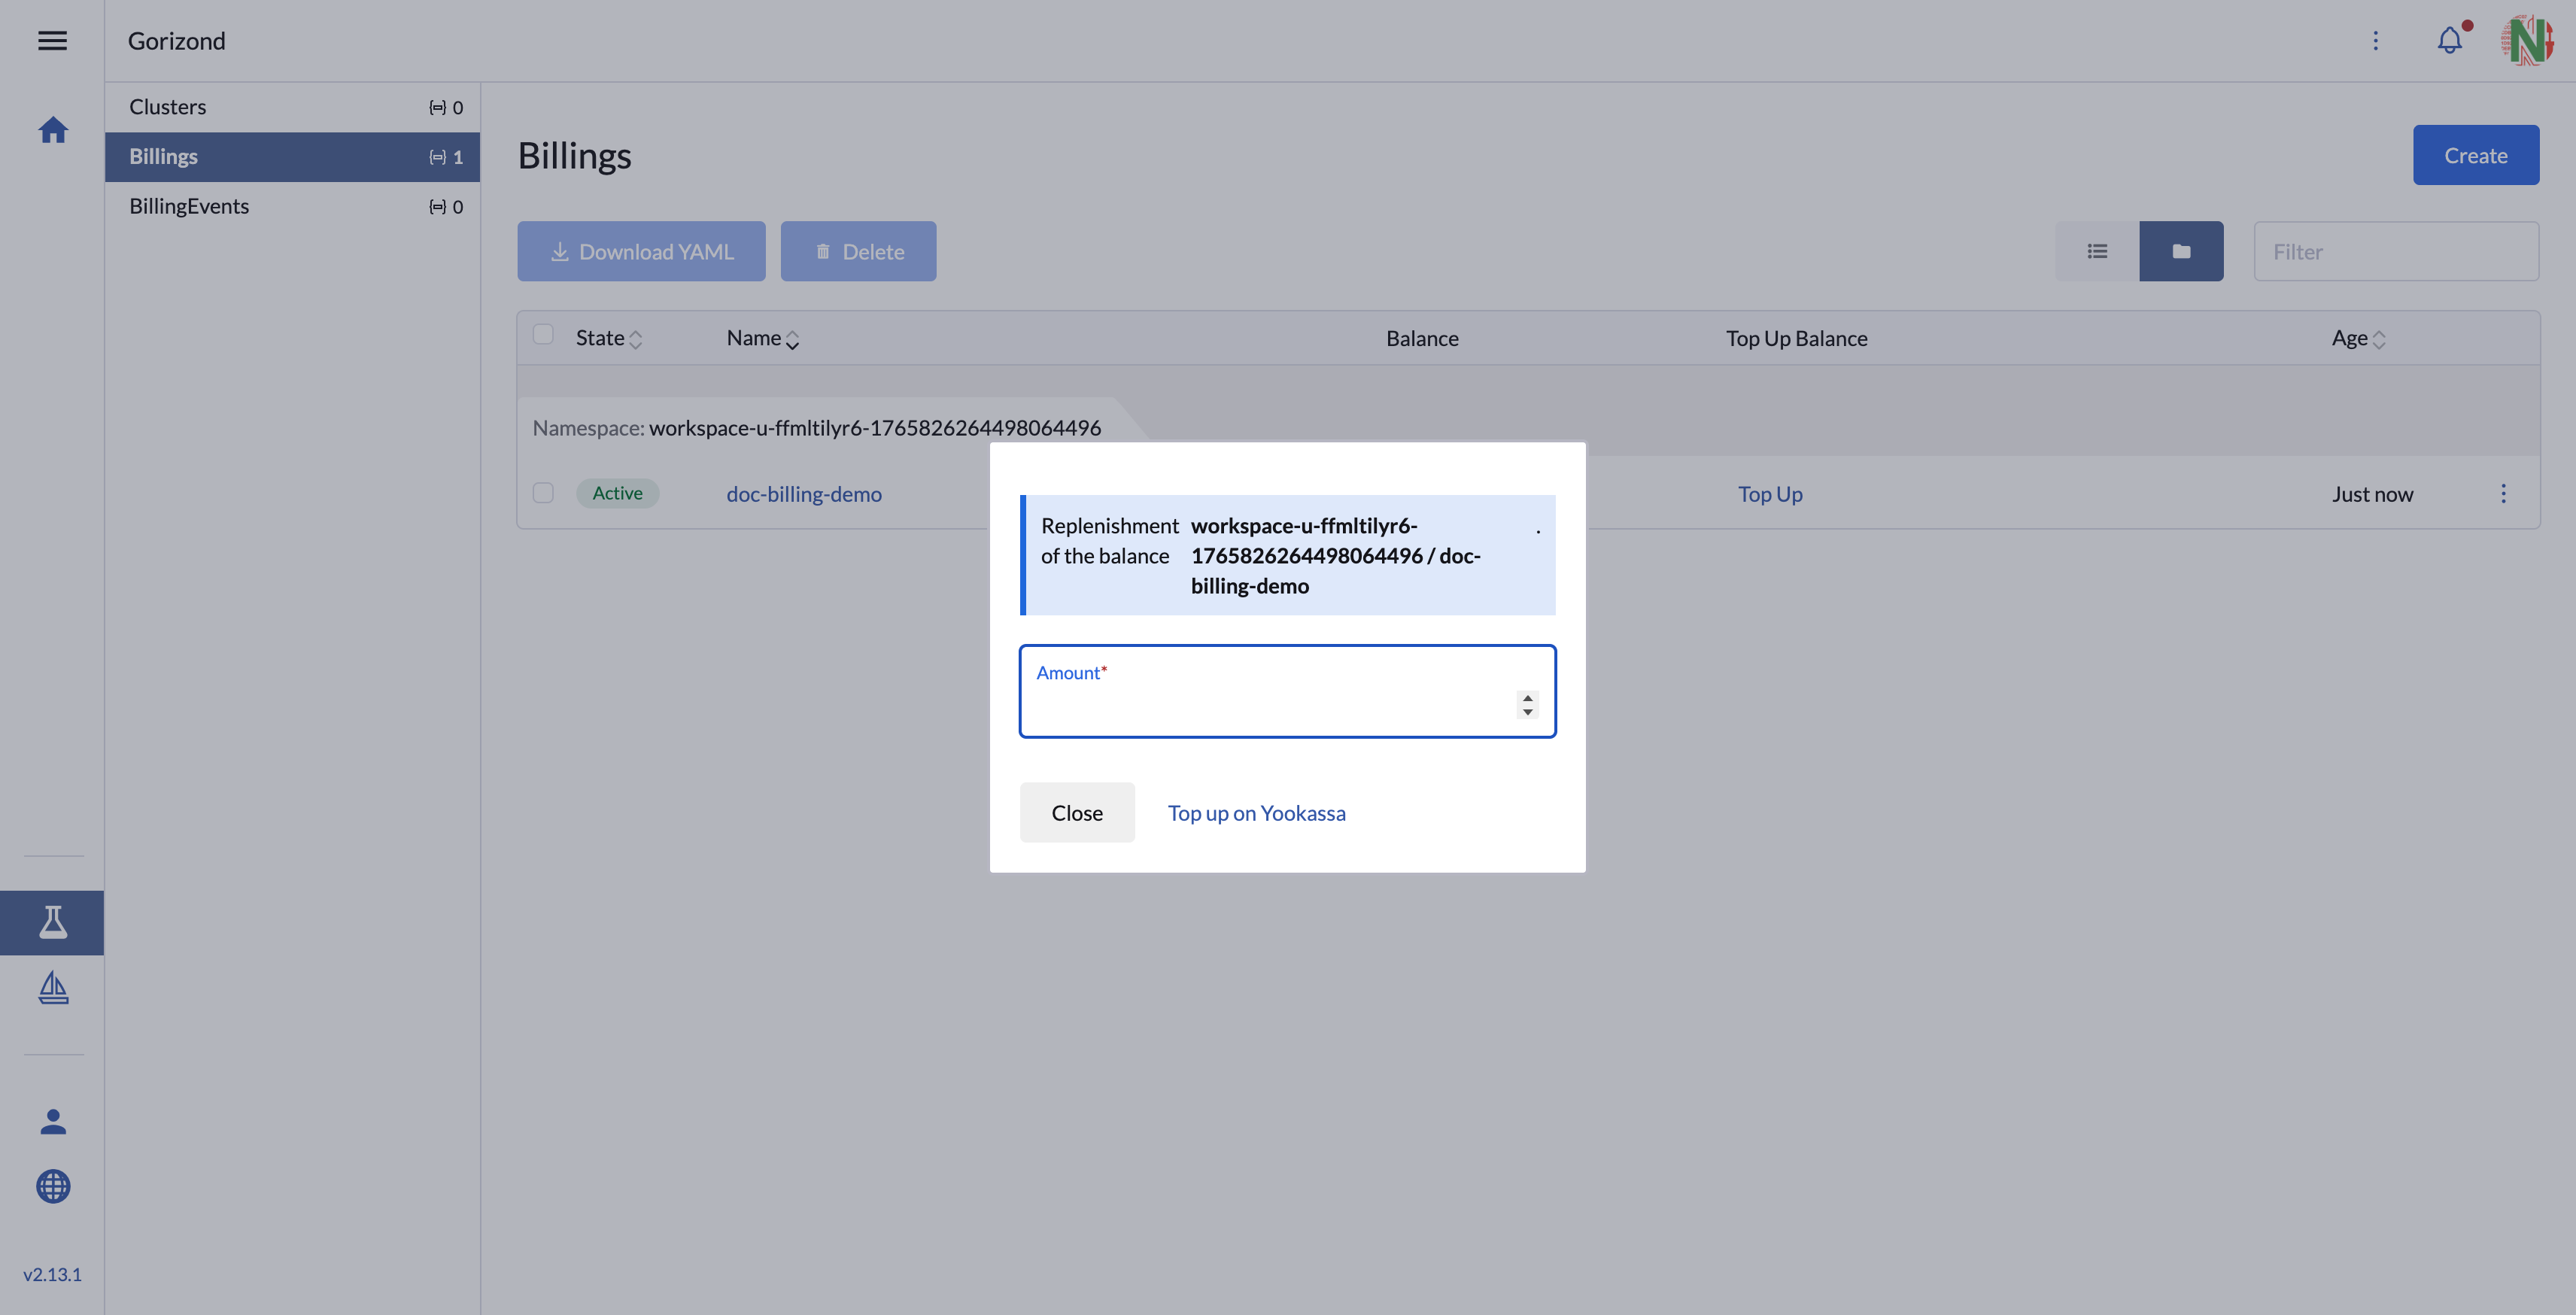Select the flask experiments icon in sidebar
The height and width of the screenshot is (1315, 2576).
52,922
